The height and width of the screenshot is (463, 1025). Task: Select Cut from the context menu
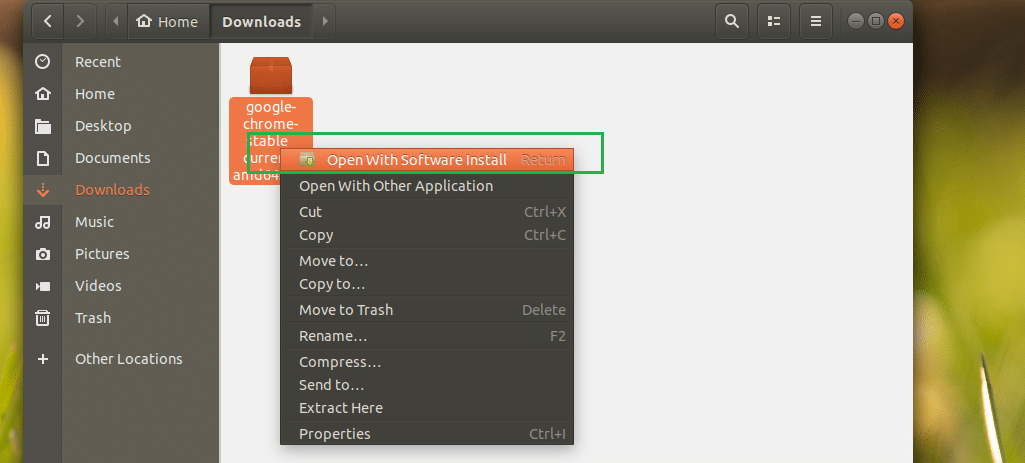click(427, 212)
